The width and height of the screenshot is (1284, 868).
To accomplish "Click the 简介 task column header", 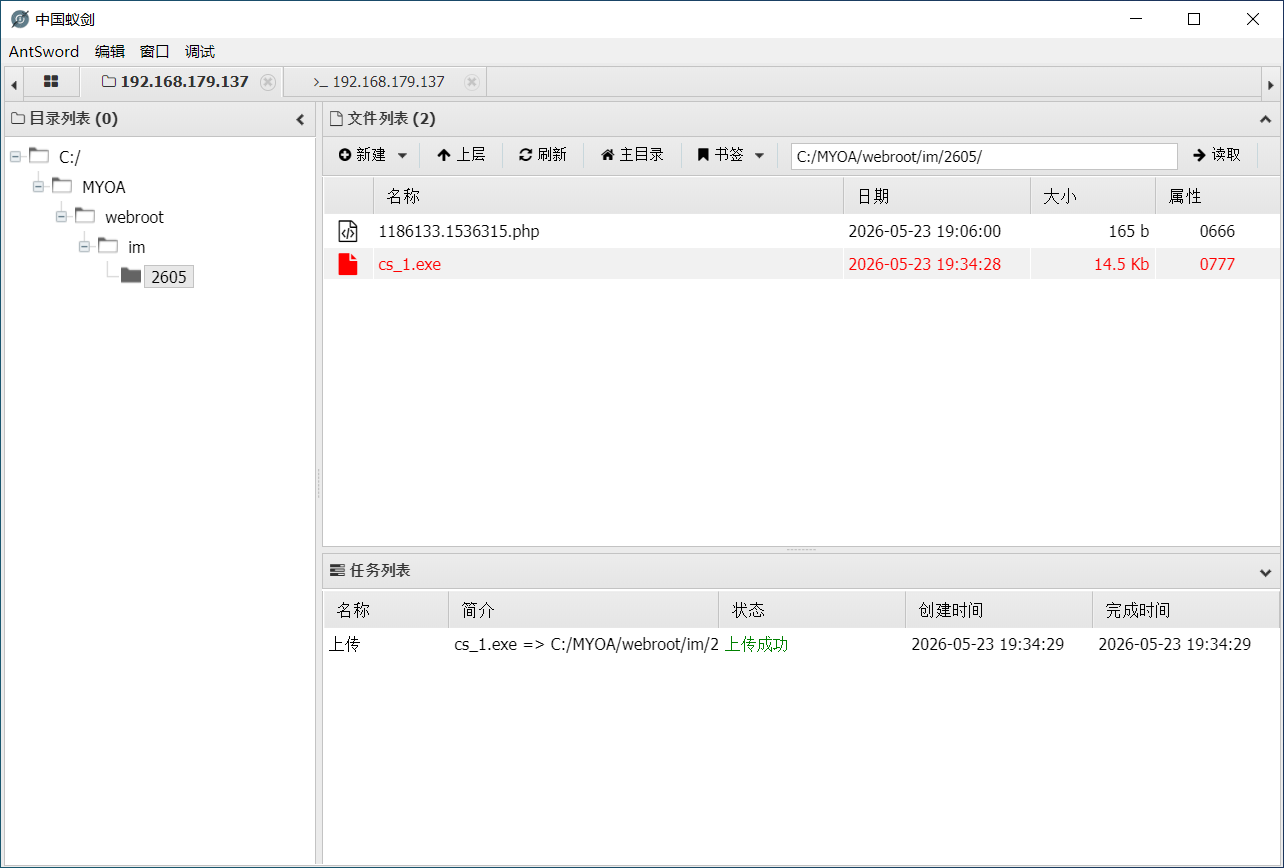I will (x=583, y=610).
